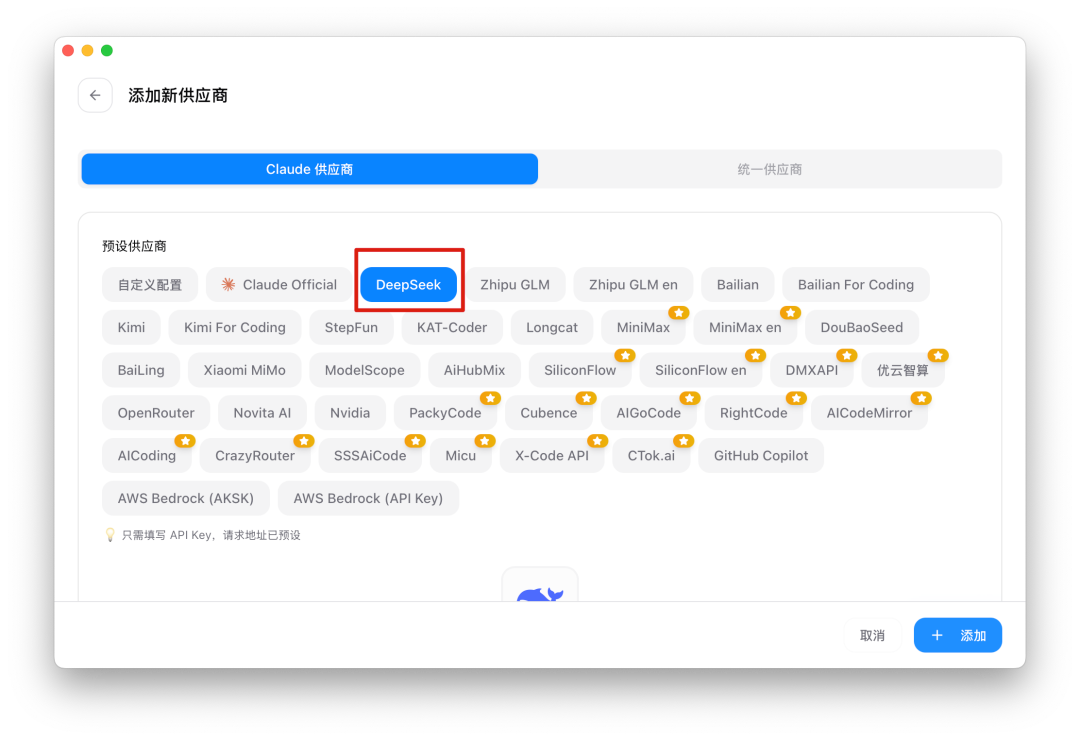The height and width of the screenshot is (740, 1080).
Task: Click the 取消 cancel button
Action: click(x=872, y=635)
